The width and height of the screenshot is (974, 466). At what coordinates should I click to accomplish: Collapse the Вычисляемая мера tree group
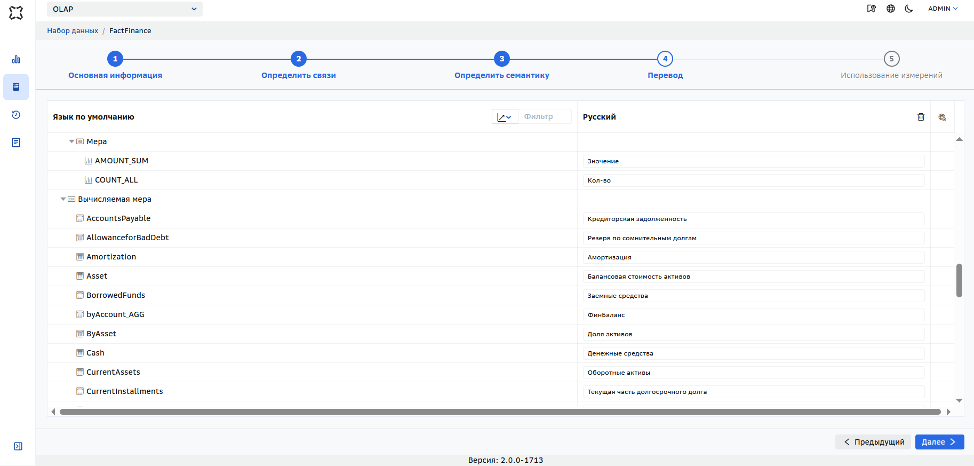pos(63,199)
